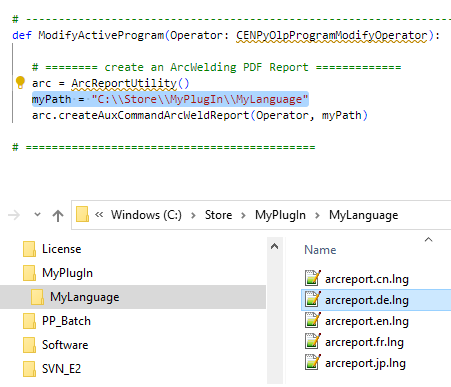Viewport: 451px width, 387px height.
Task: Click the highlighted myPath assignment line
Action: point(170,99)
